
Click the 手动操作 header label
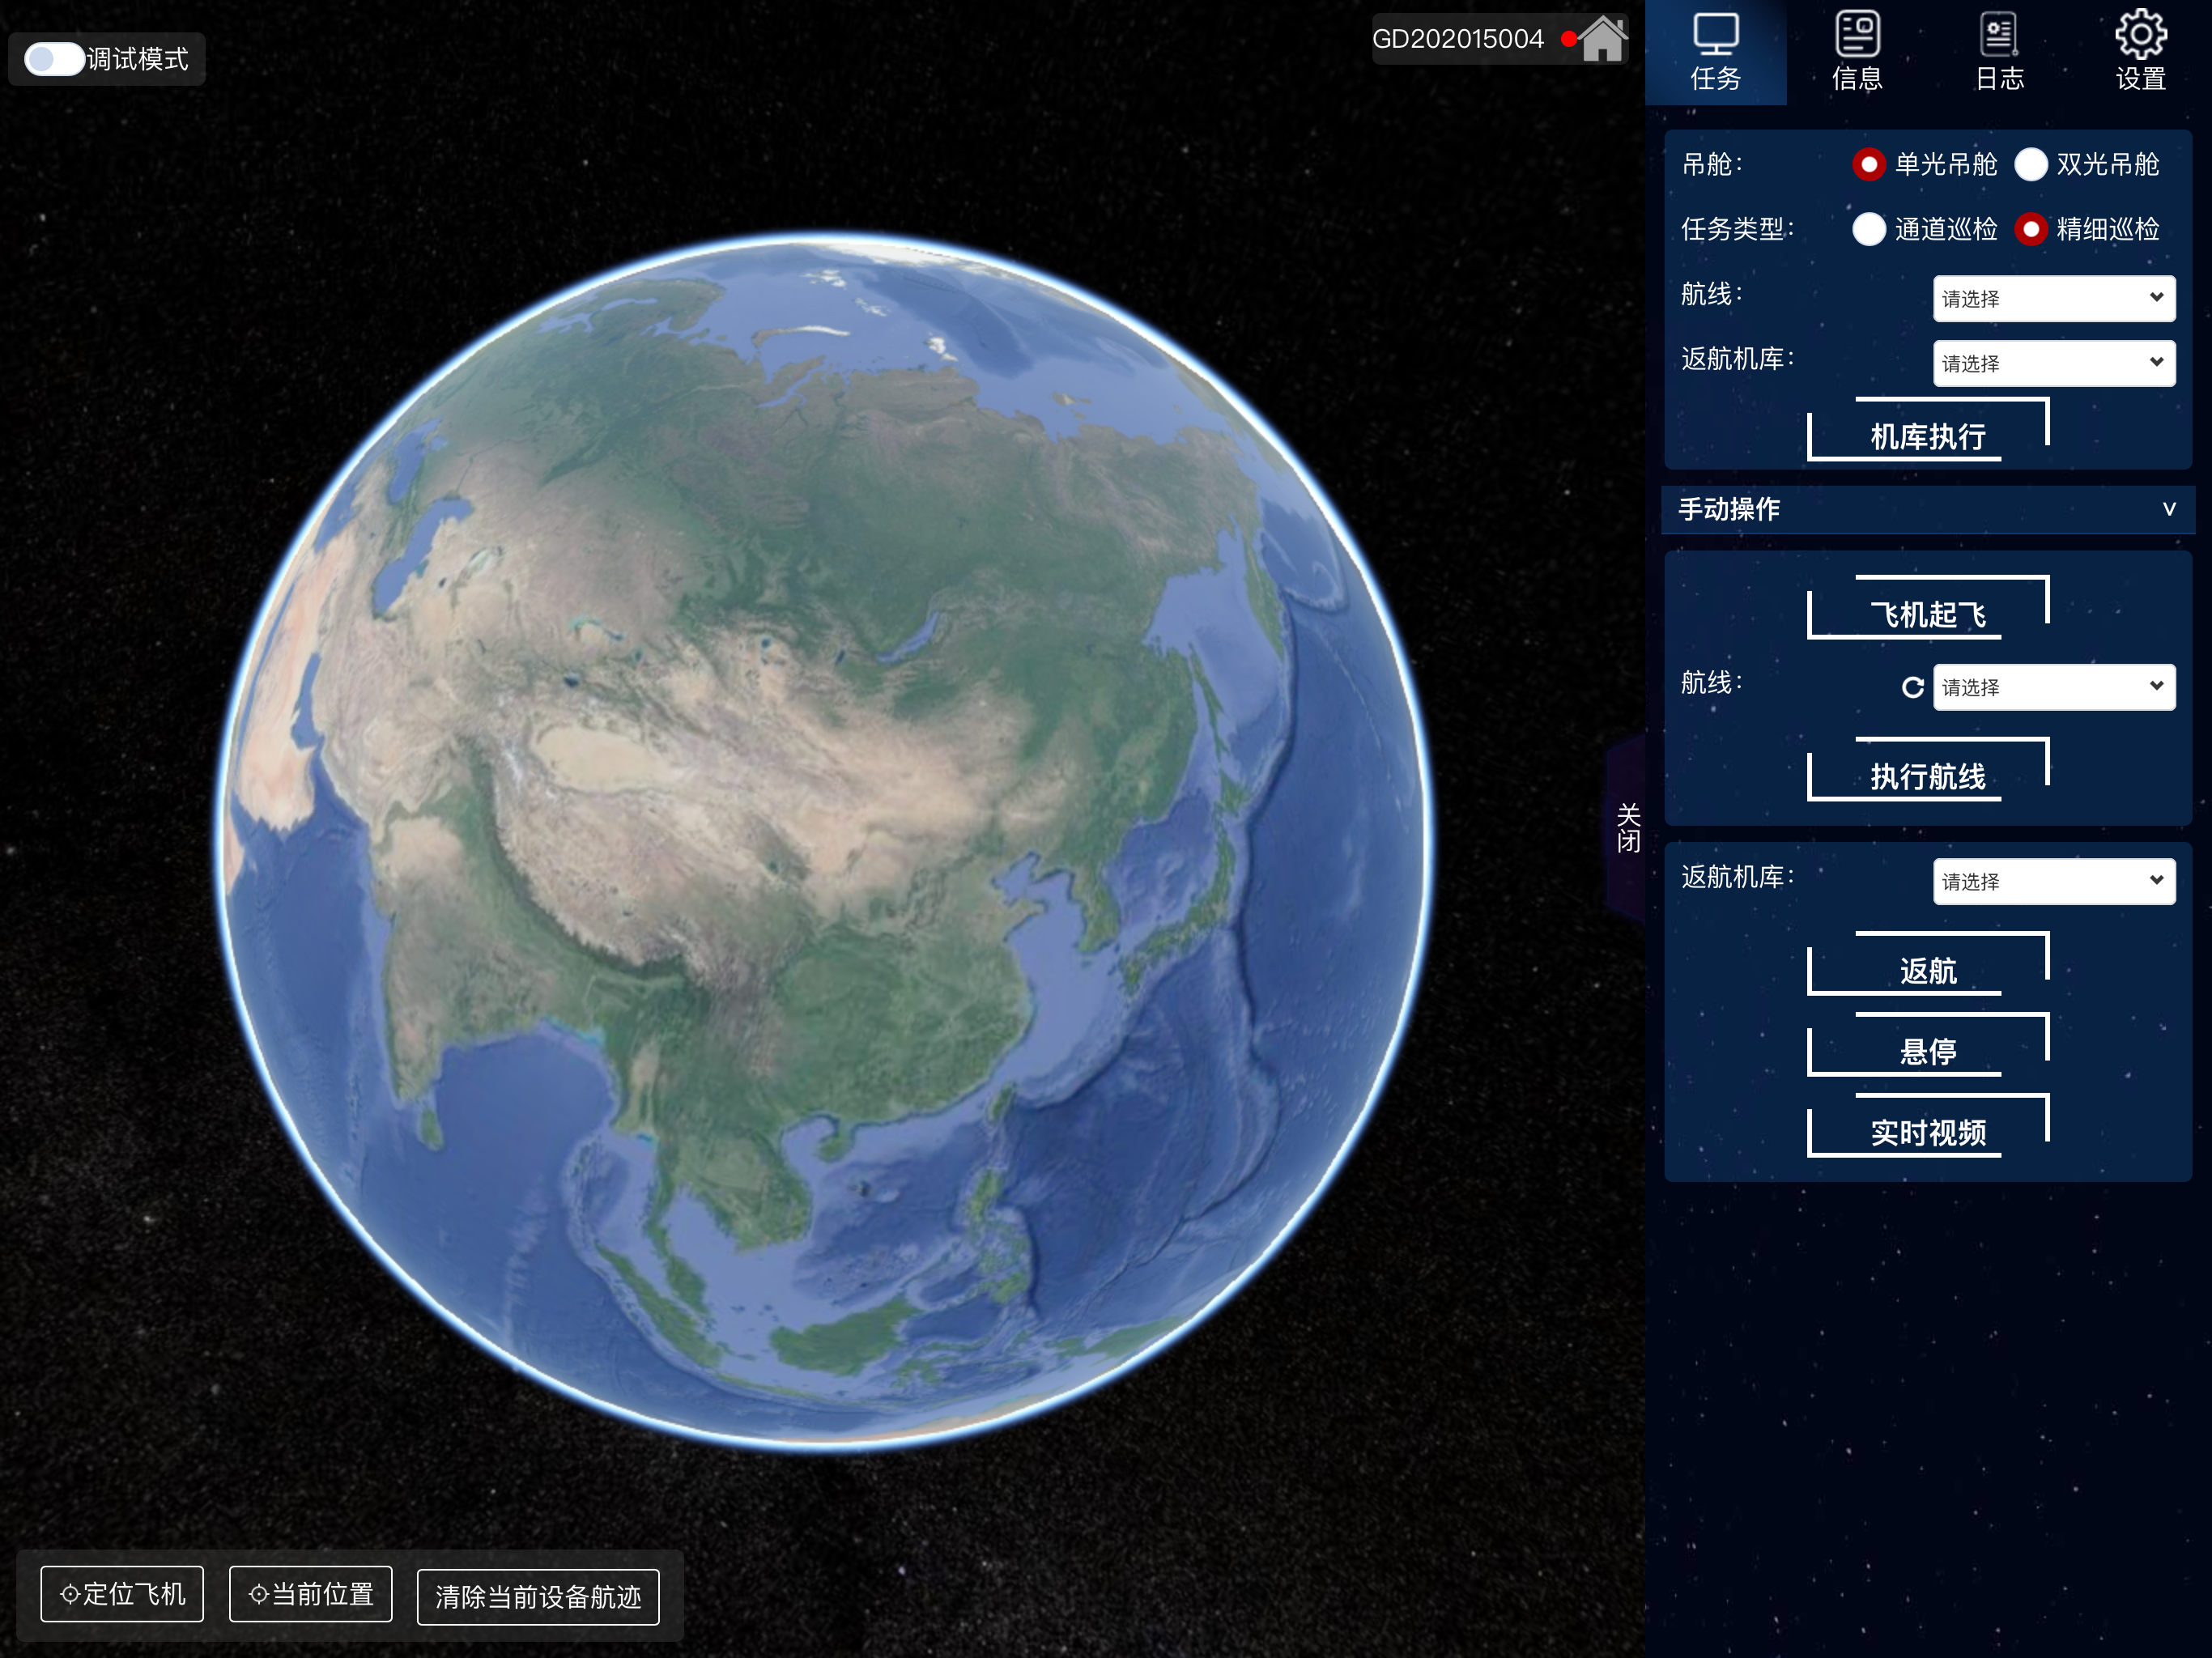coord(1728,509)
